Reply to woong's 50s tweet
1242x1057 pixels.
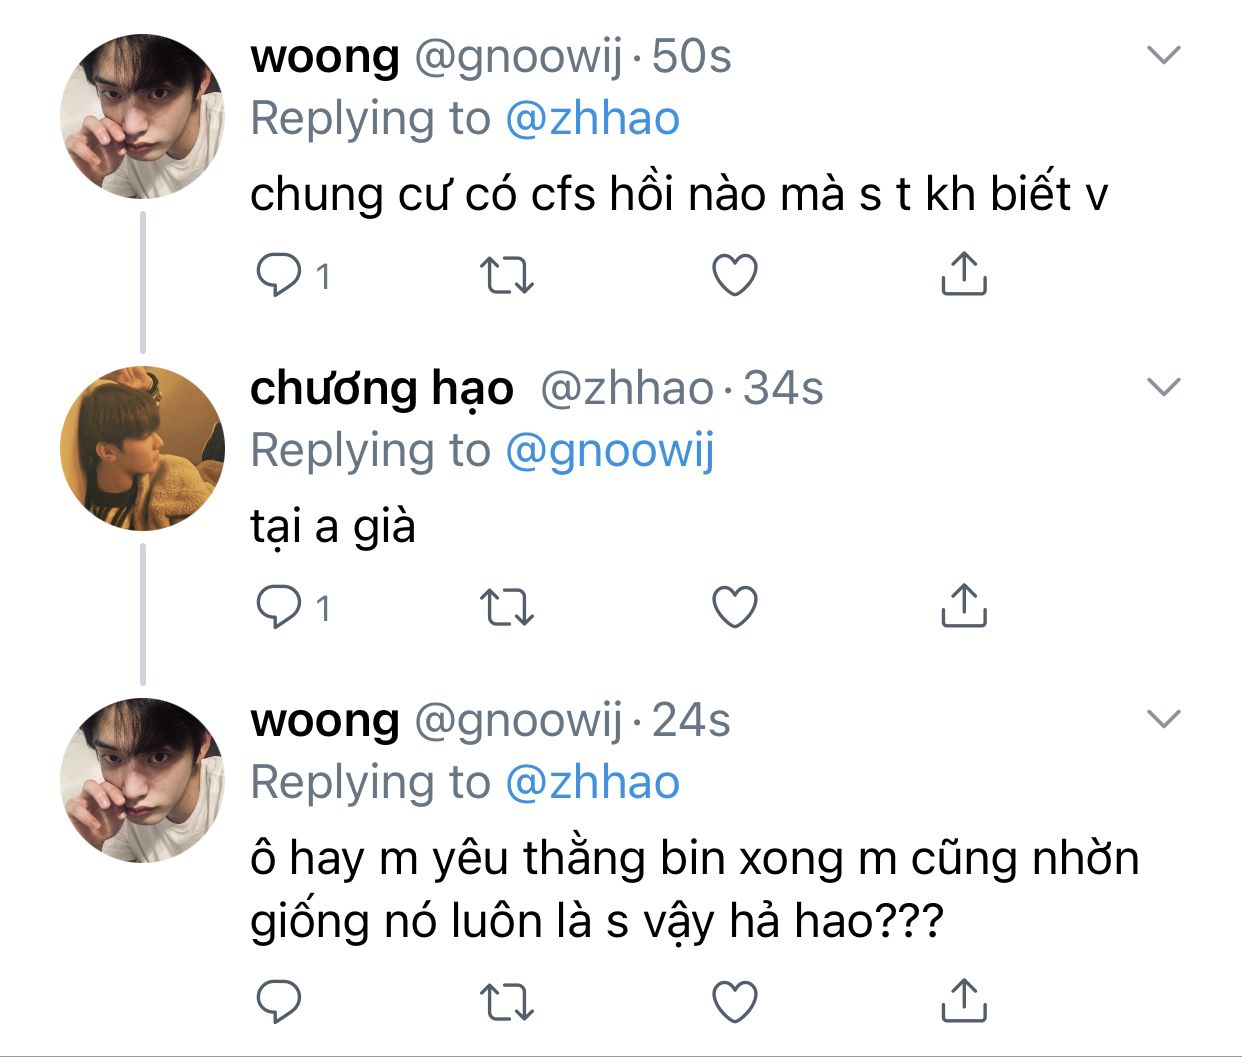point(279,275)
